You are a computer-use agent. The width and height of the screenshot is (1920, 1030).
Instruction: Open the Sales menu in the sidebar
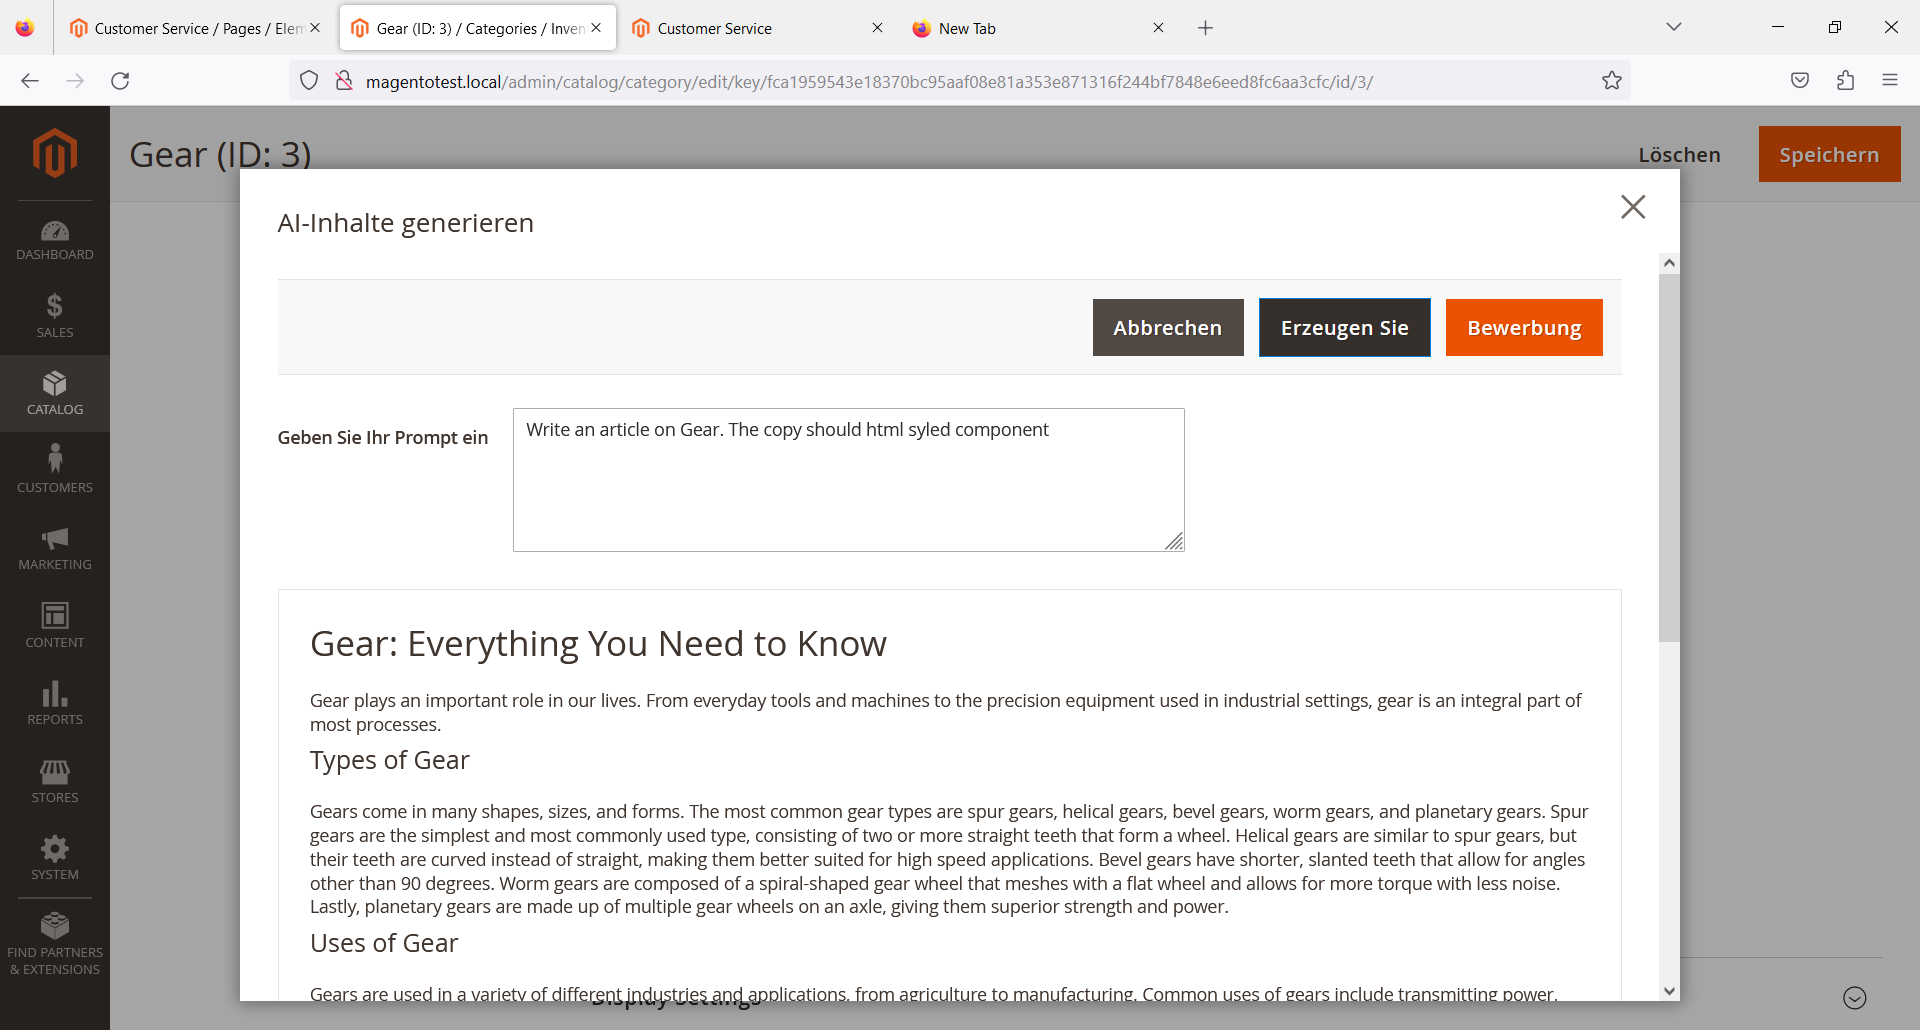[54, 314]
